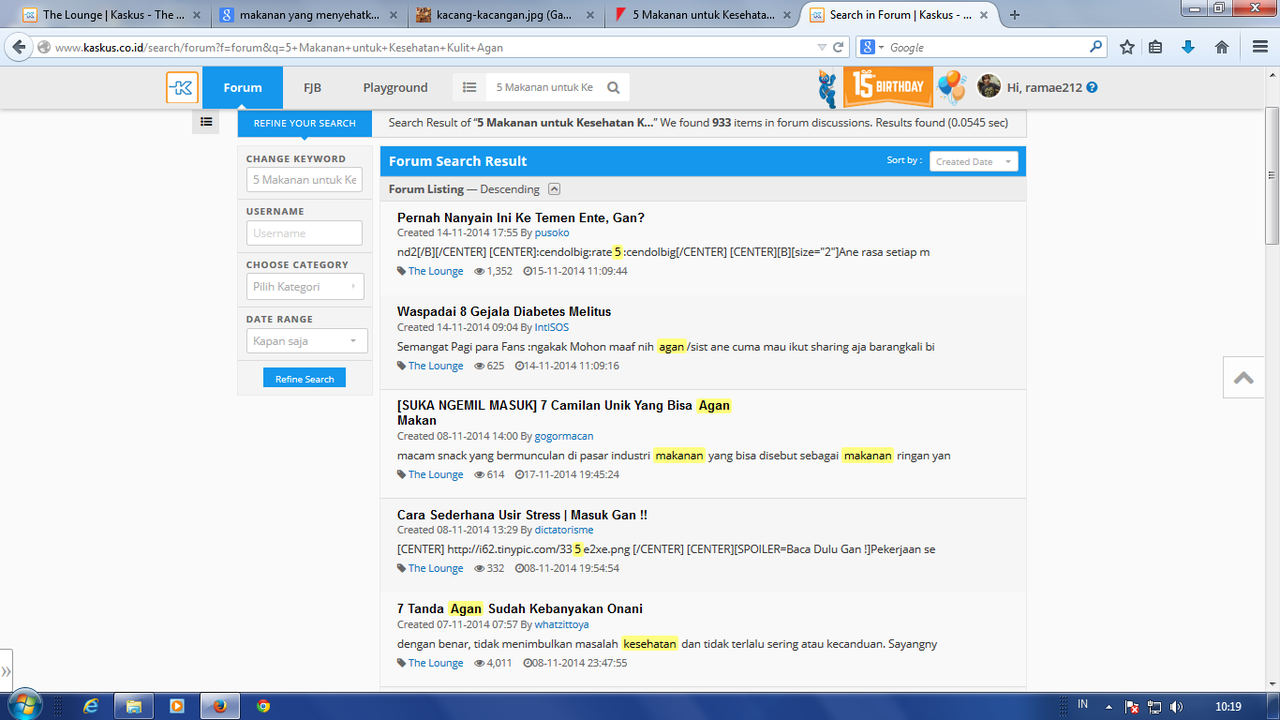This screenshot has height=720, width=1280.
Task: Collapse the Forum Listing descending toggle
Action: point(554,189)
